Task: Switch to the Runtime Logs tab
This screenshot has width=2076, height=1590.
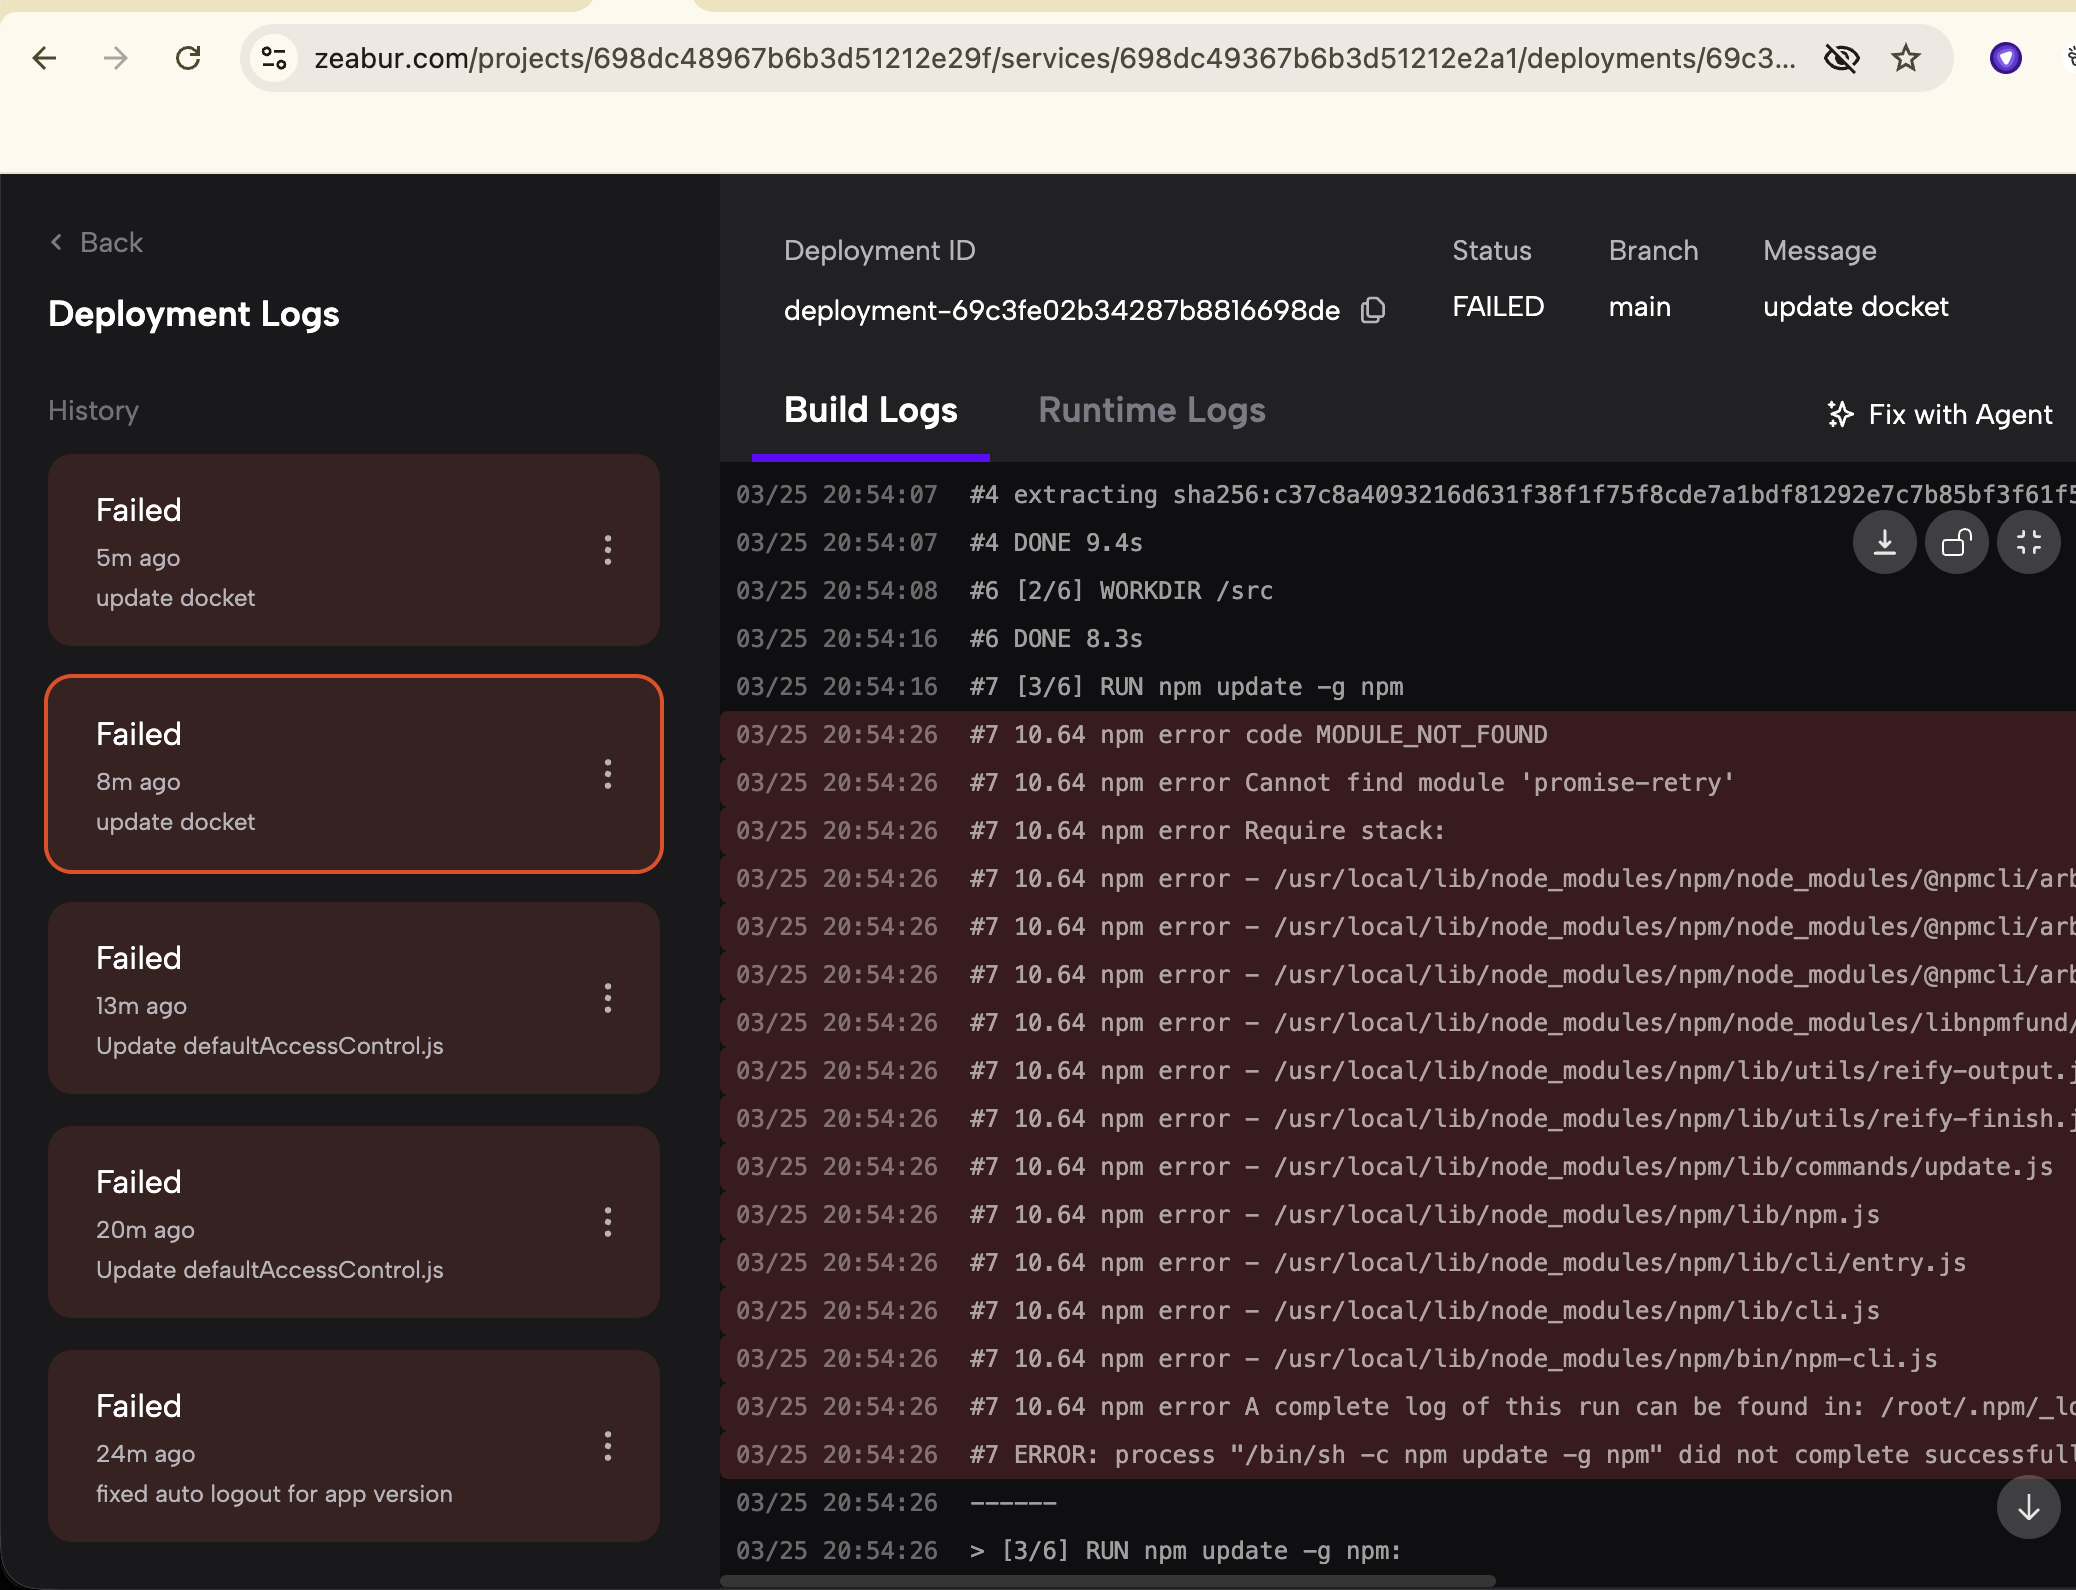Action: coord(1151,410)
